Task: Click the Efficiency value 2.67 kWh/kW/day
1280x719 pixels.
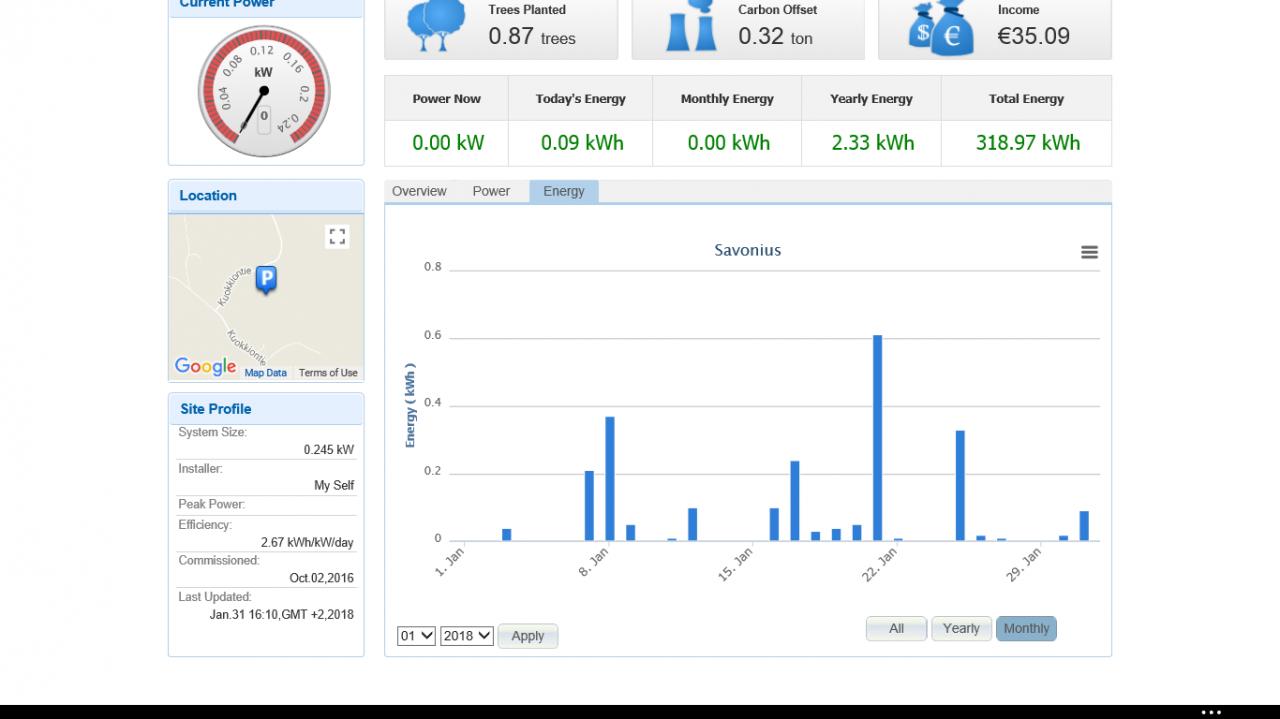Action: tap(307, 543)
